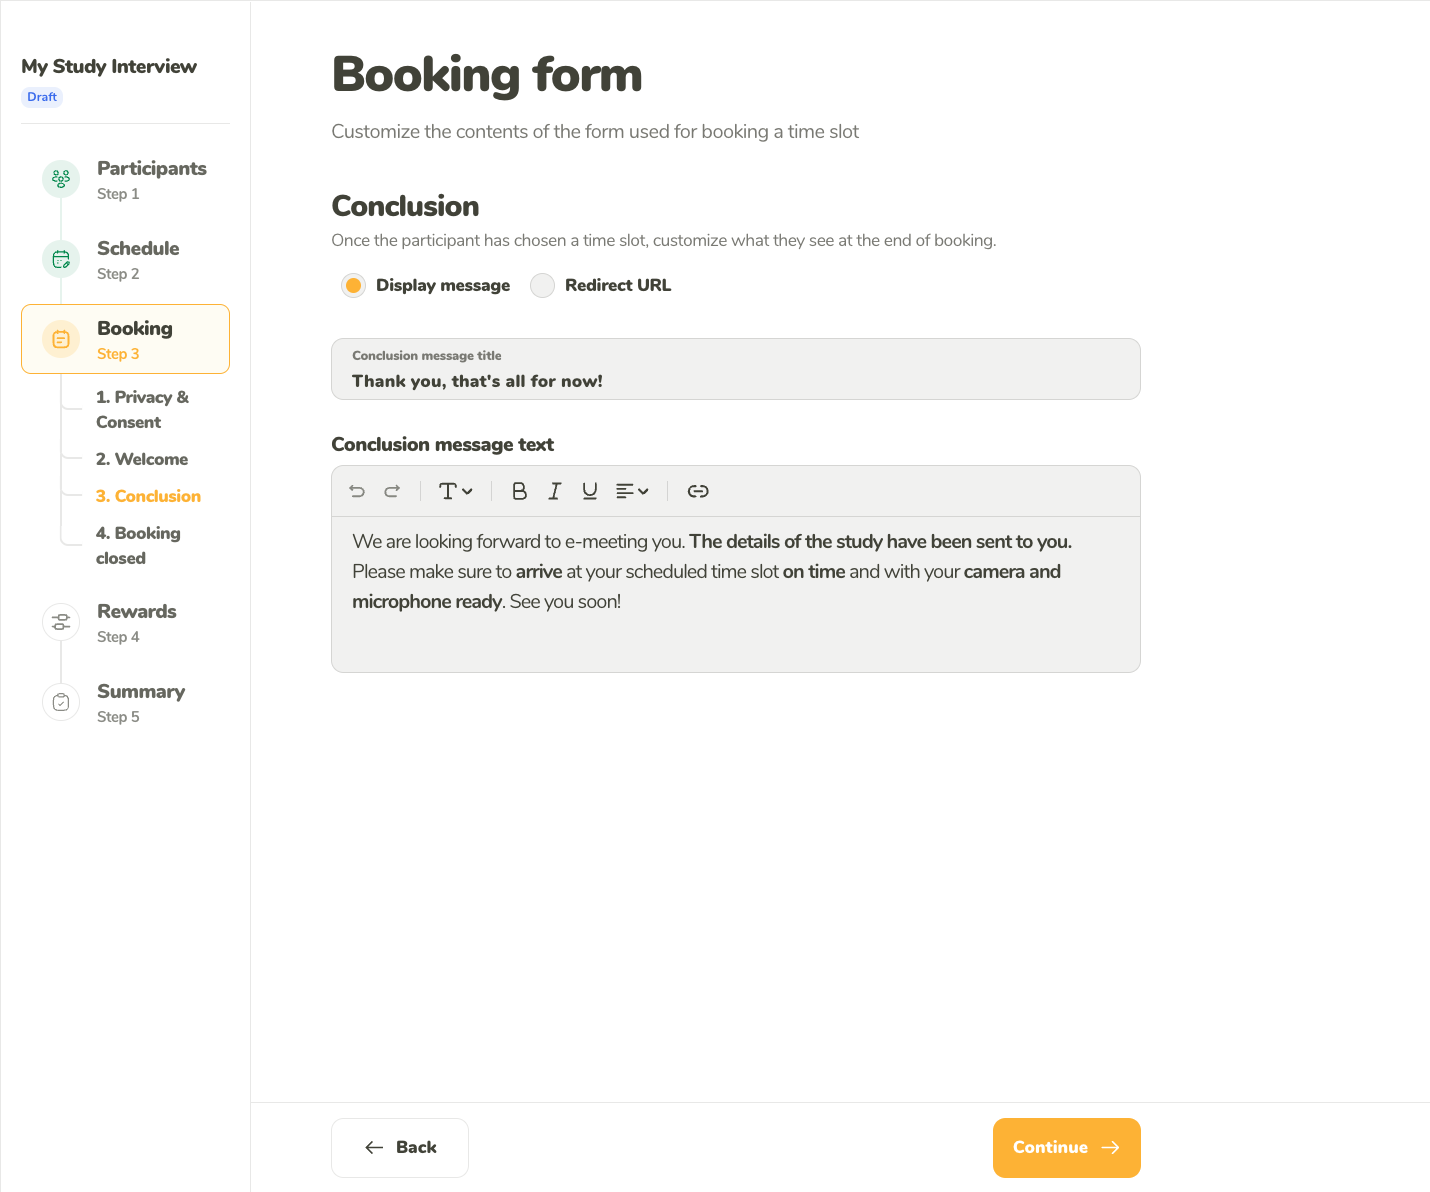This screenshot has height=1192, width=1430.
Task: Apply italic formatting in the message editor
Action: 554,491
